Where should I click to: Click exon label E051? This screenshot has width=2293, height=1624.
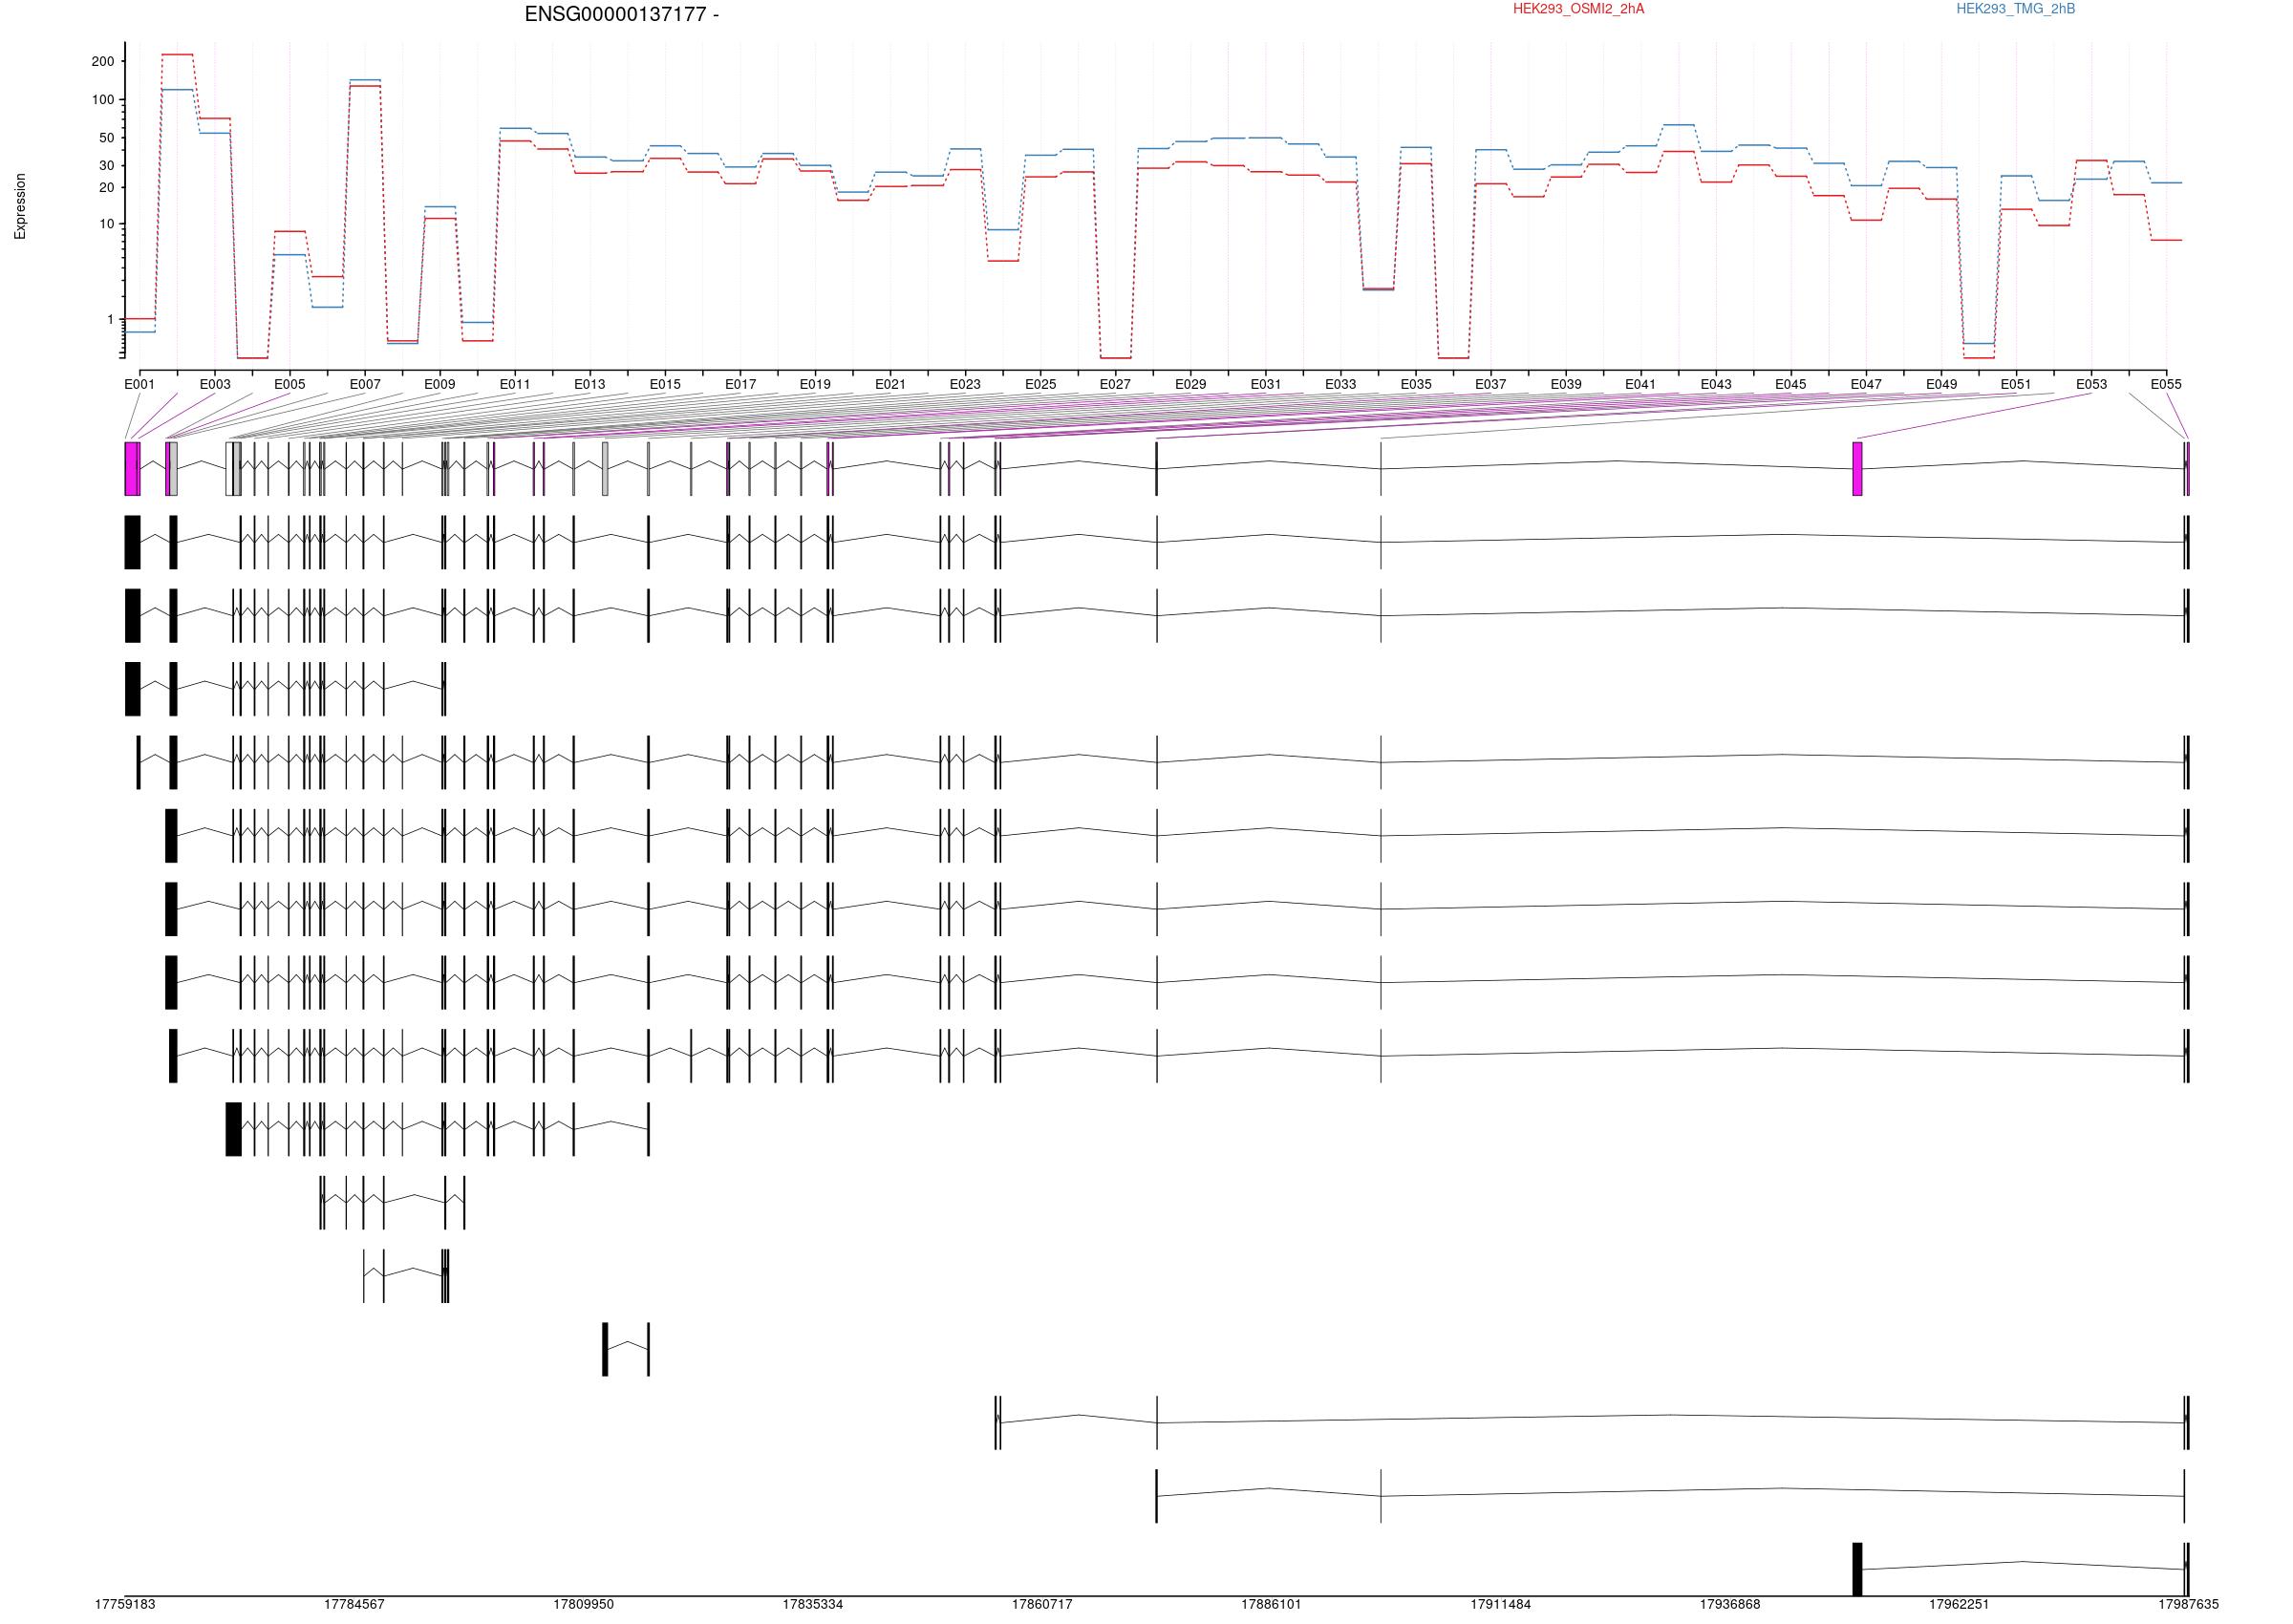(2016, 384)
